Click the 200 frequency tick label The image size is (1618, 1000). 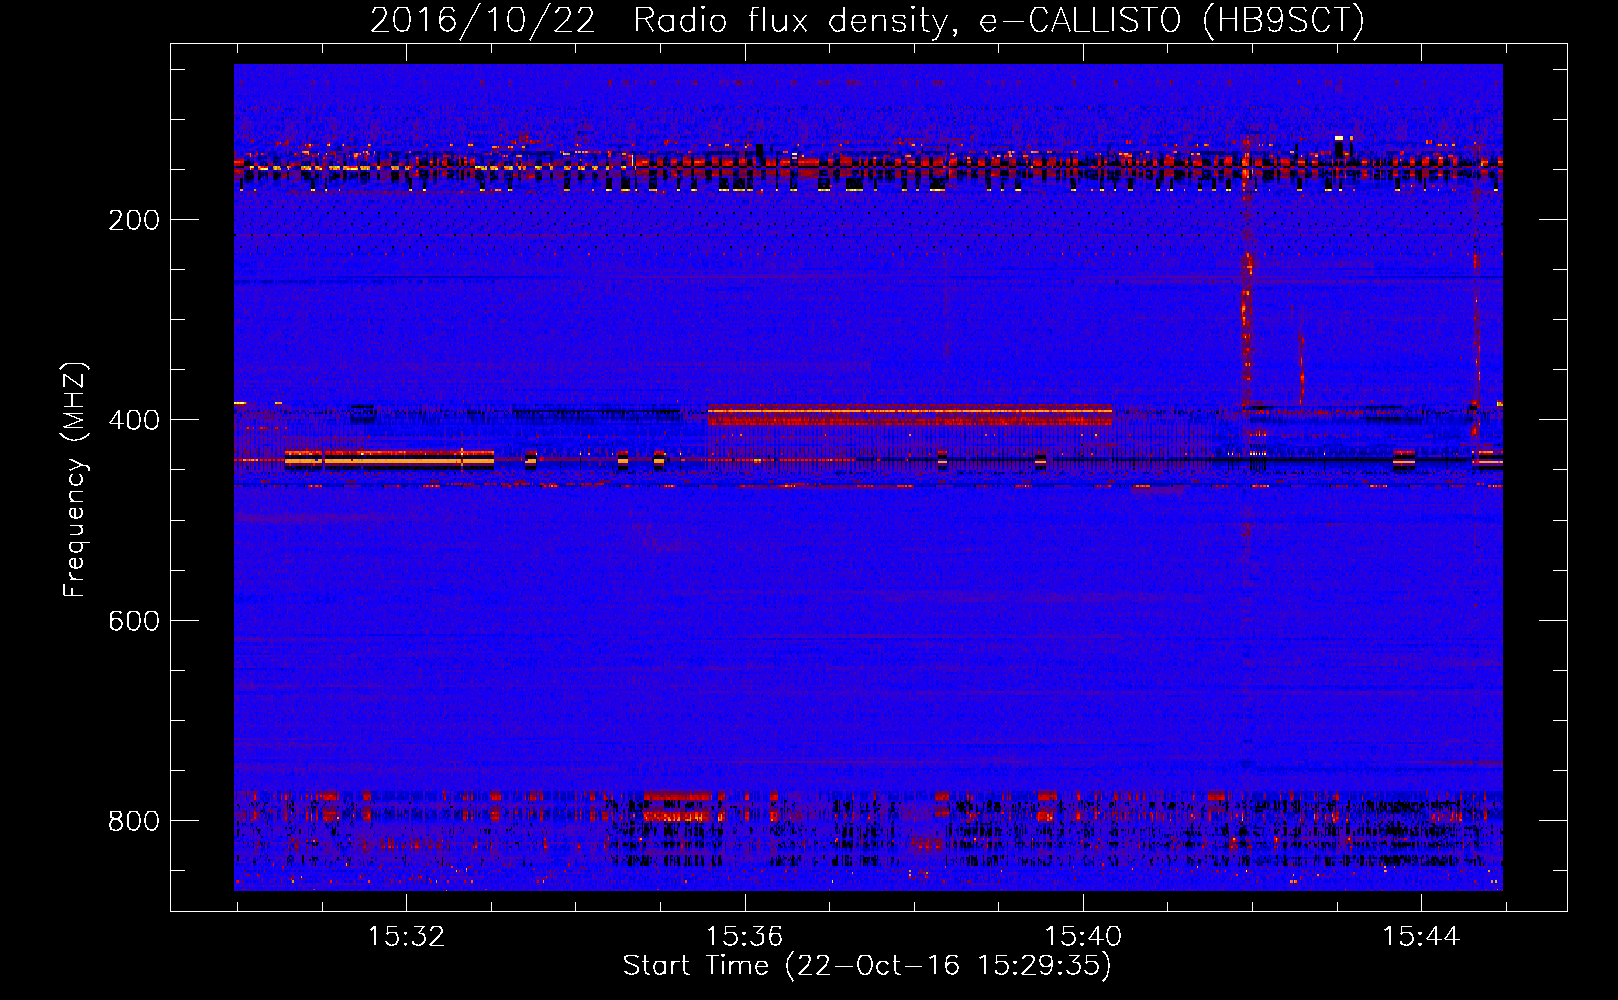(134, 220)
